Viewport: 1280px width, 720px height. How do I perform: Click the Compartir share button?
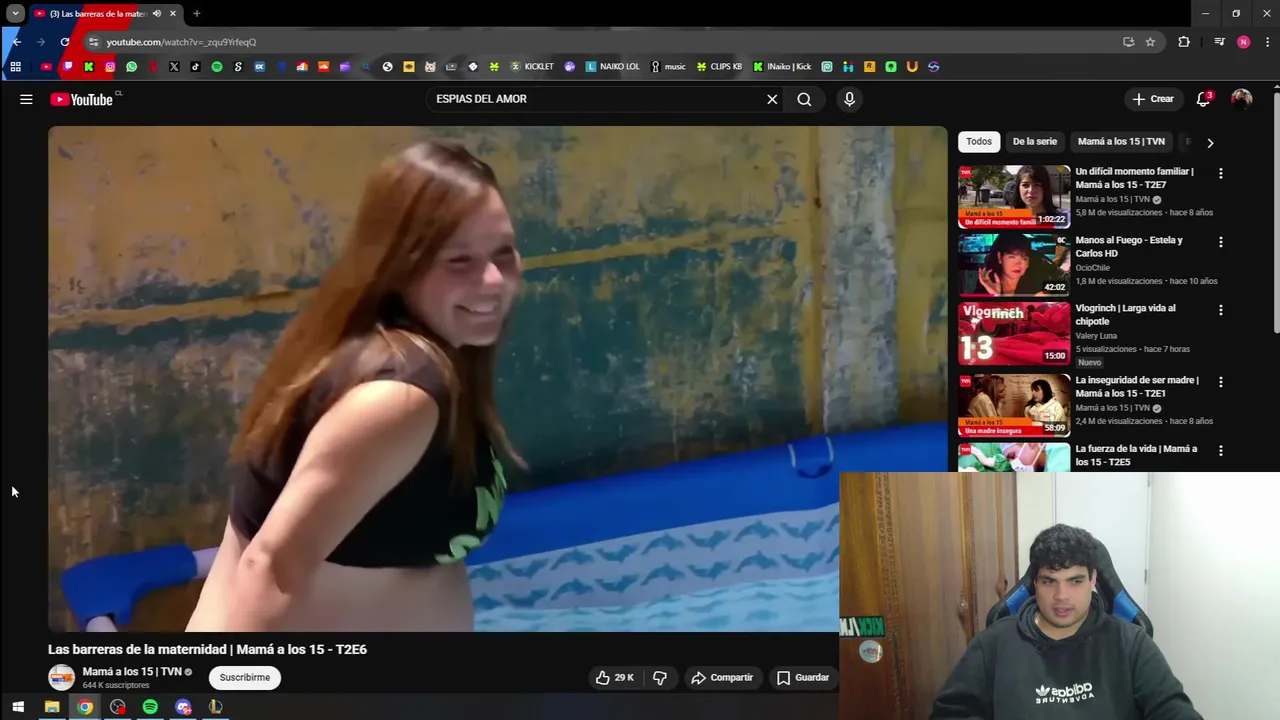[x=722, y=677]
